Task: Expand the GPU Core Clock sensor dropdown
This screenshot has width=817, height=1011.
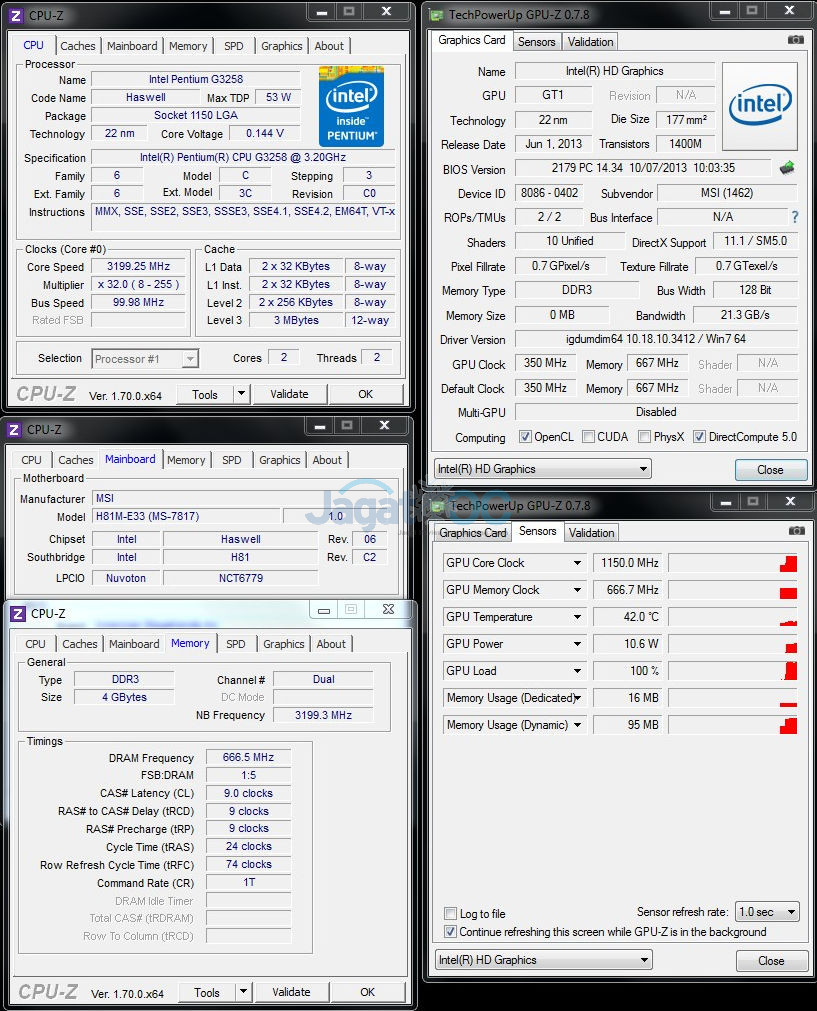Action: pos(577,563)
